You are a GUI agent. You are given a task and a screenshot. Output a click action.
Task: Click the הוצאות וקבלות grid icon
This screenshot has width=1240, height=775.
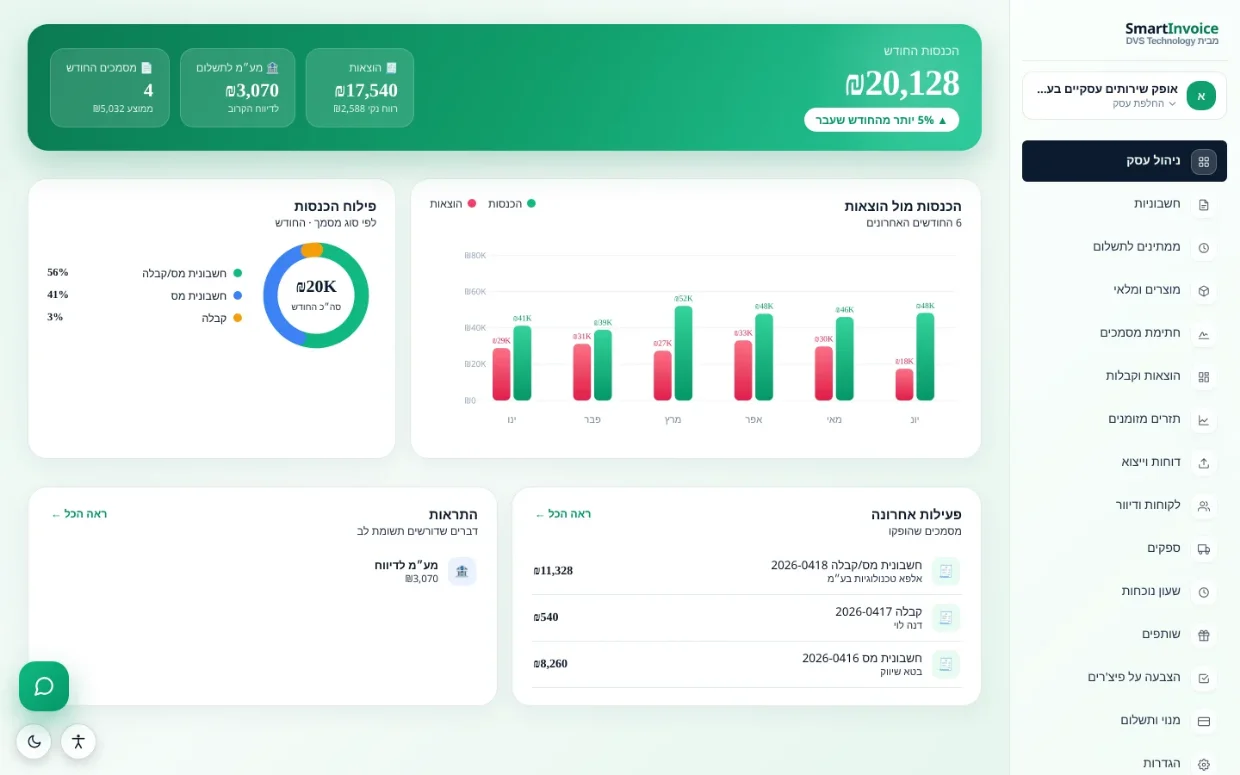[x=1204, y=377]
